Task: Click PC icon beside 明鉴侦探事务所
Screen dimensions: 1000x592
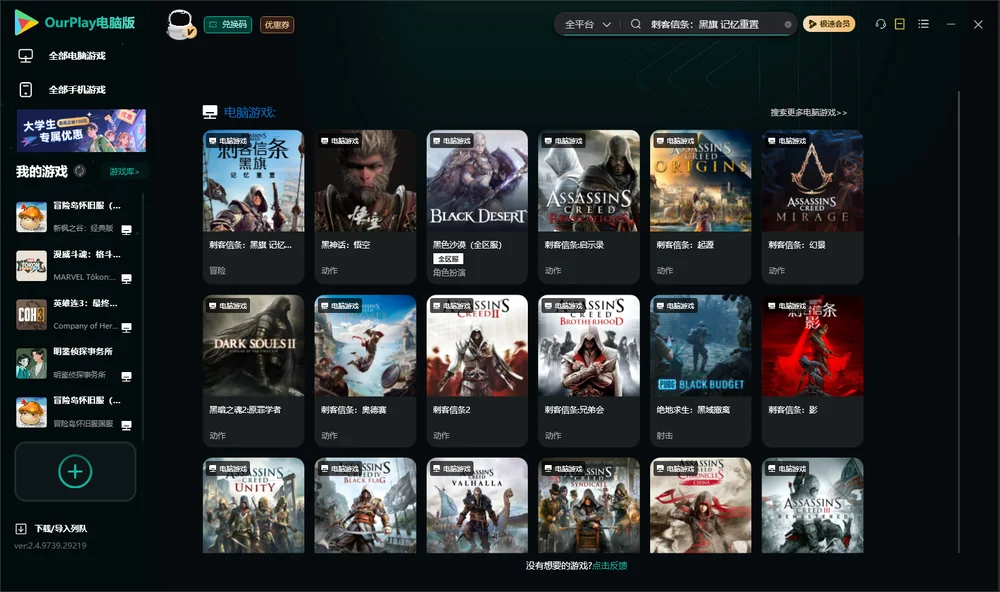Action: [x=126, y=376]
